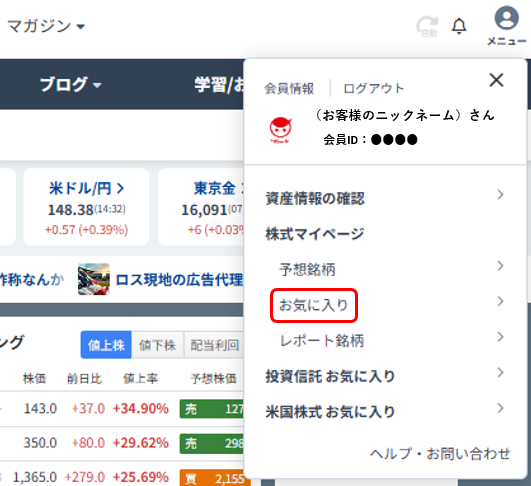Open the user menu avatar icon

coord(507,18)
